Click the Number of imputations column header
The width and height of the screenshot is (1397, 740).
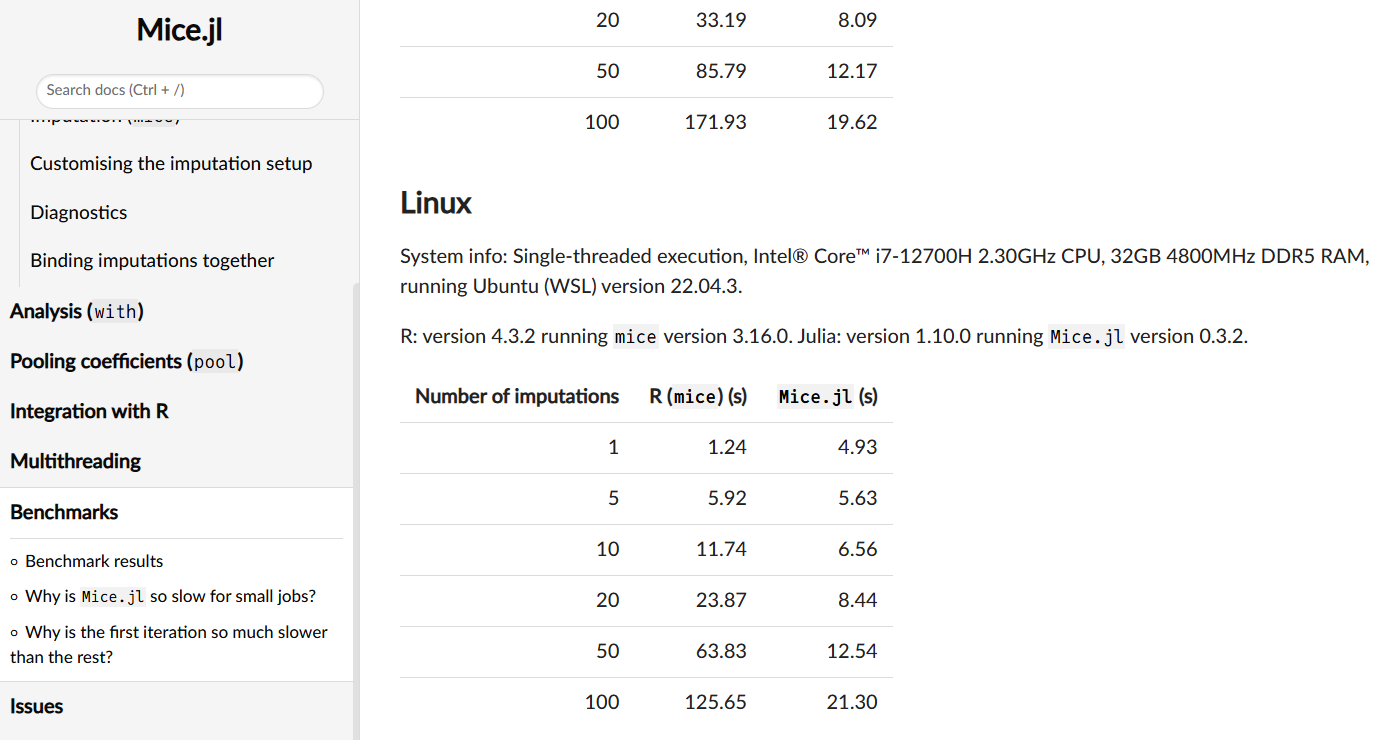click(x=517, y=397)
